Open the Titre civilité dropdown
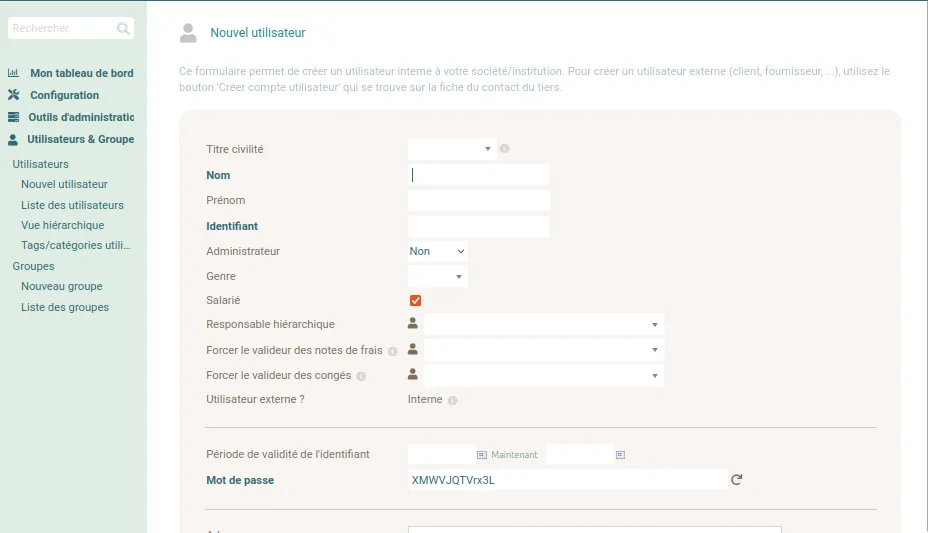This screenshot has width=928, height=533. (452, 149)
